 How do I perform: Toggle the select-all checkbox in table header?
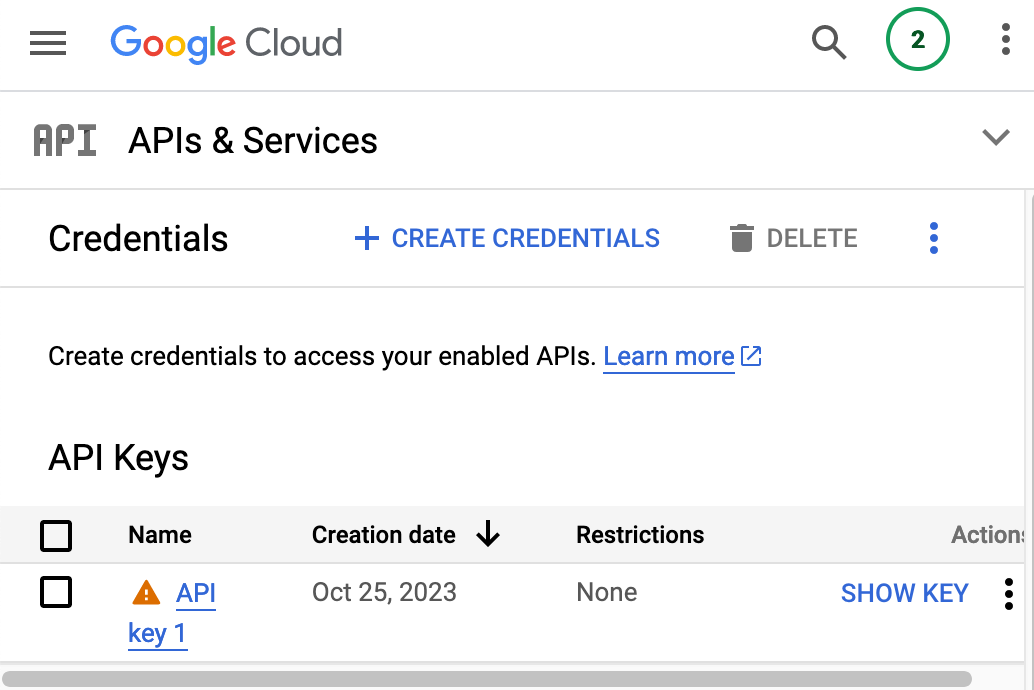[x=56, y=536]
